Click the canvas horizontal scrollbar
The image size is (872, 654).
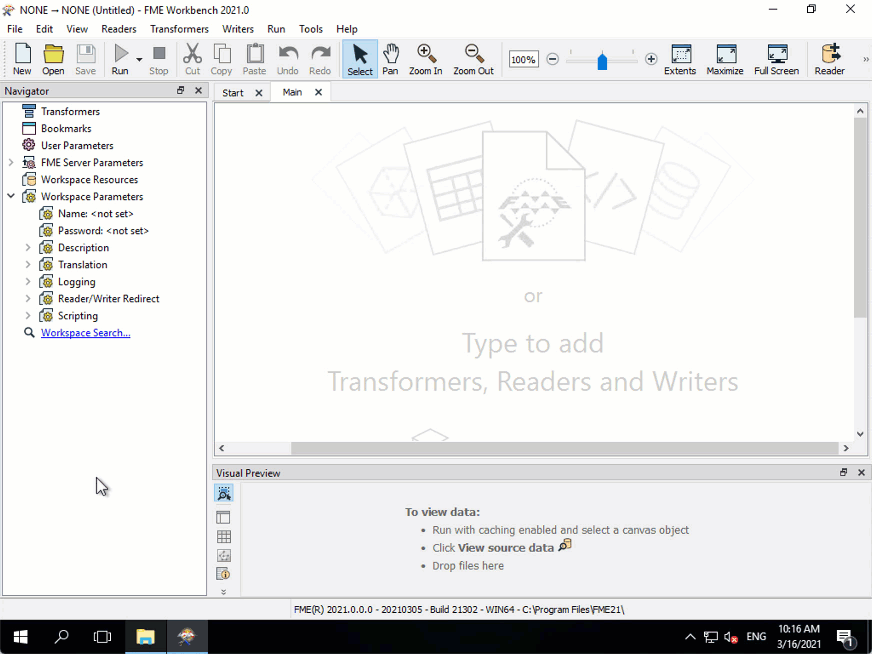click(564, 448)
